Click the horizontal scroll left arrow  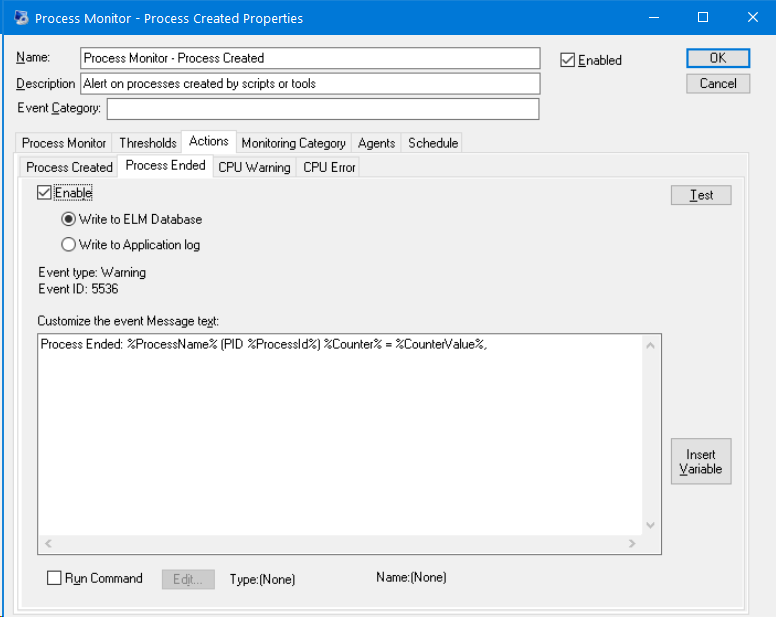pyautogui.click(x=48, y=543)
